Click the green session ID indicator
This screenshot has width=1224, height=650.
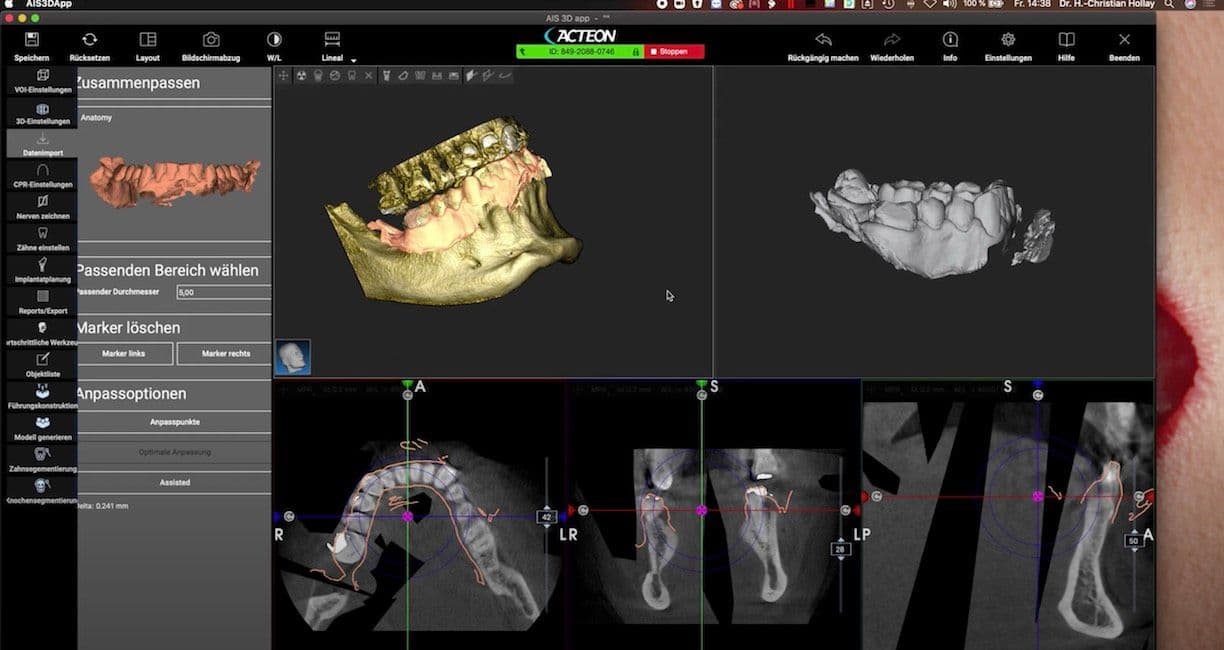(x=580, y=51)
